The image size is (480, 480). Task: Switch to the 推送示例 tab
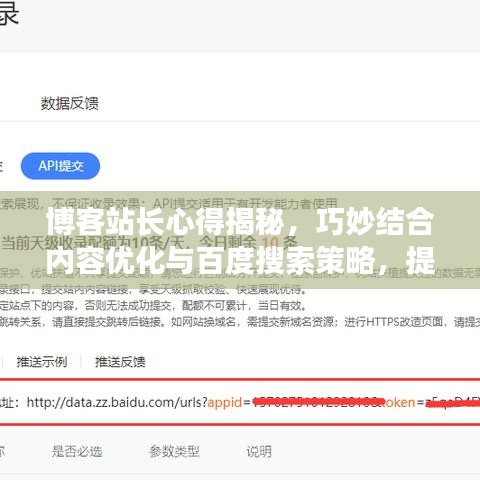[42, 362]
